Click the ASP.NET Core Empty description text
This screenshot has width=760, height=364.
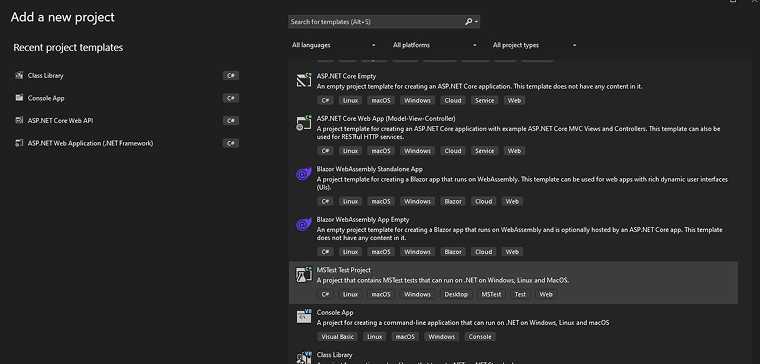click(479, 86)
